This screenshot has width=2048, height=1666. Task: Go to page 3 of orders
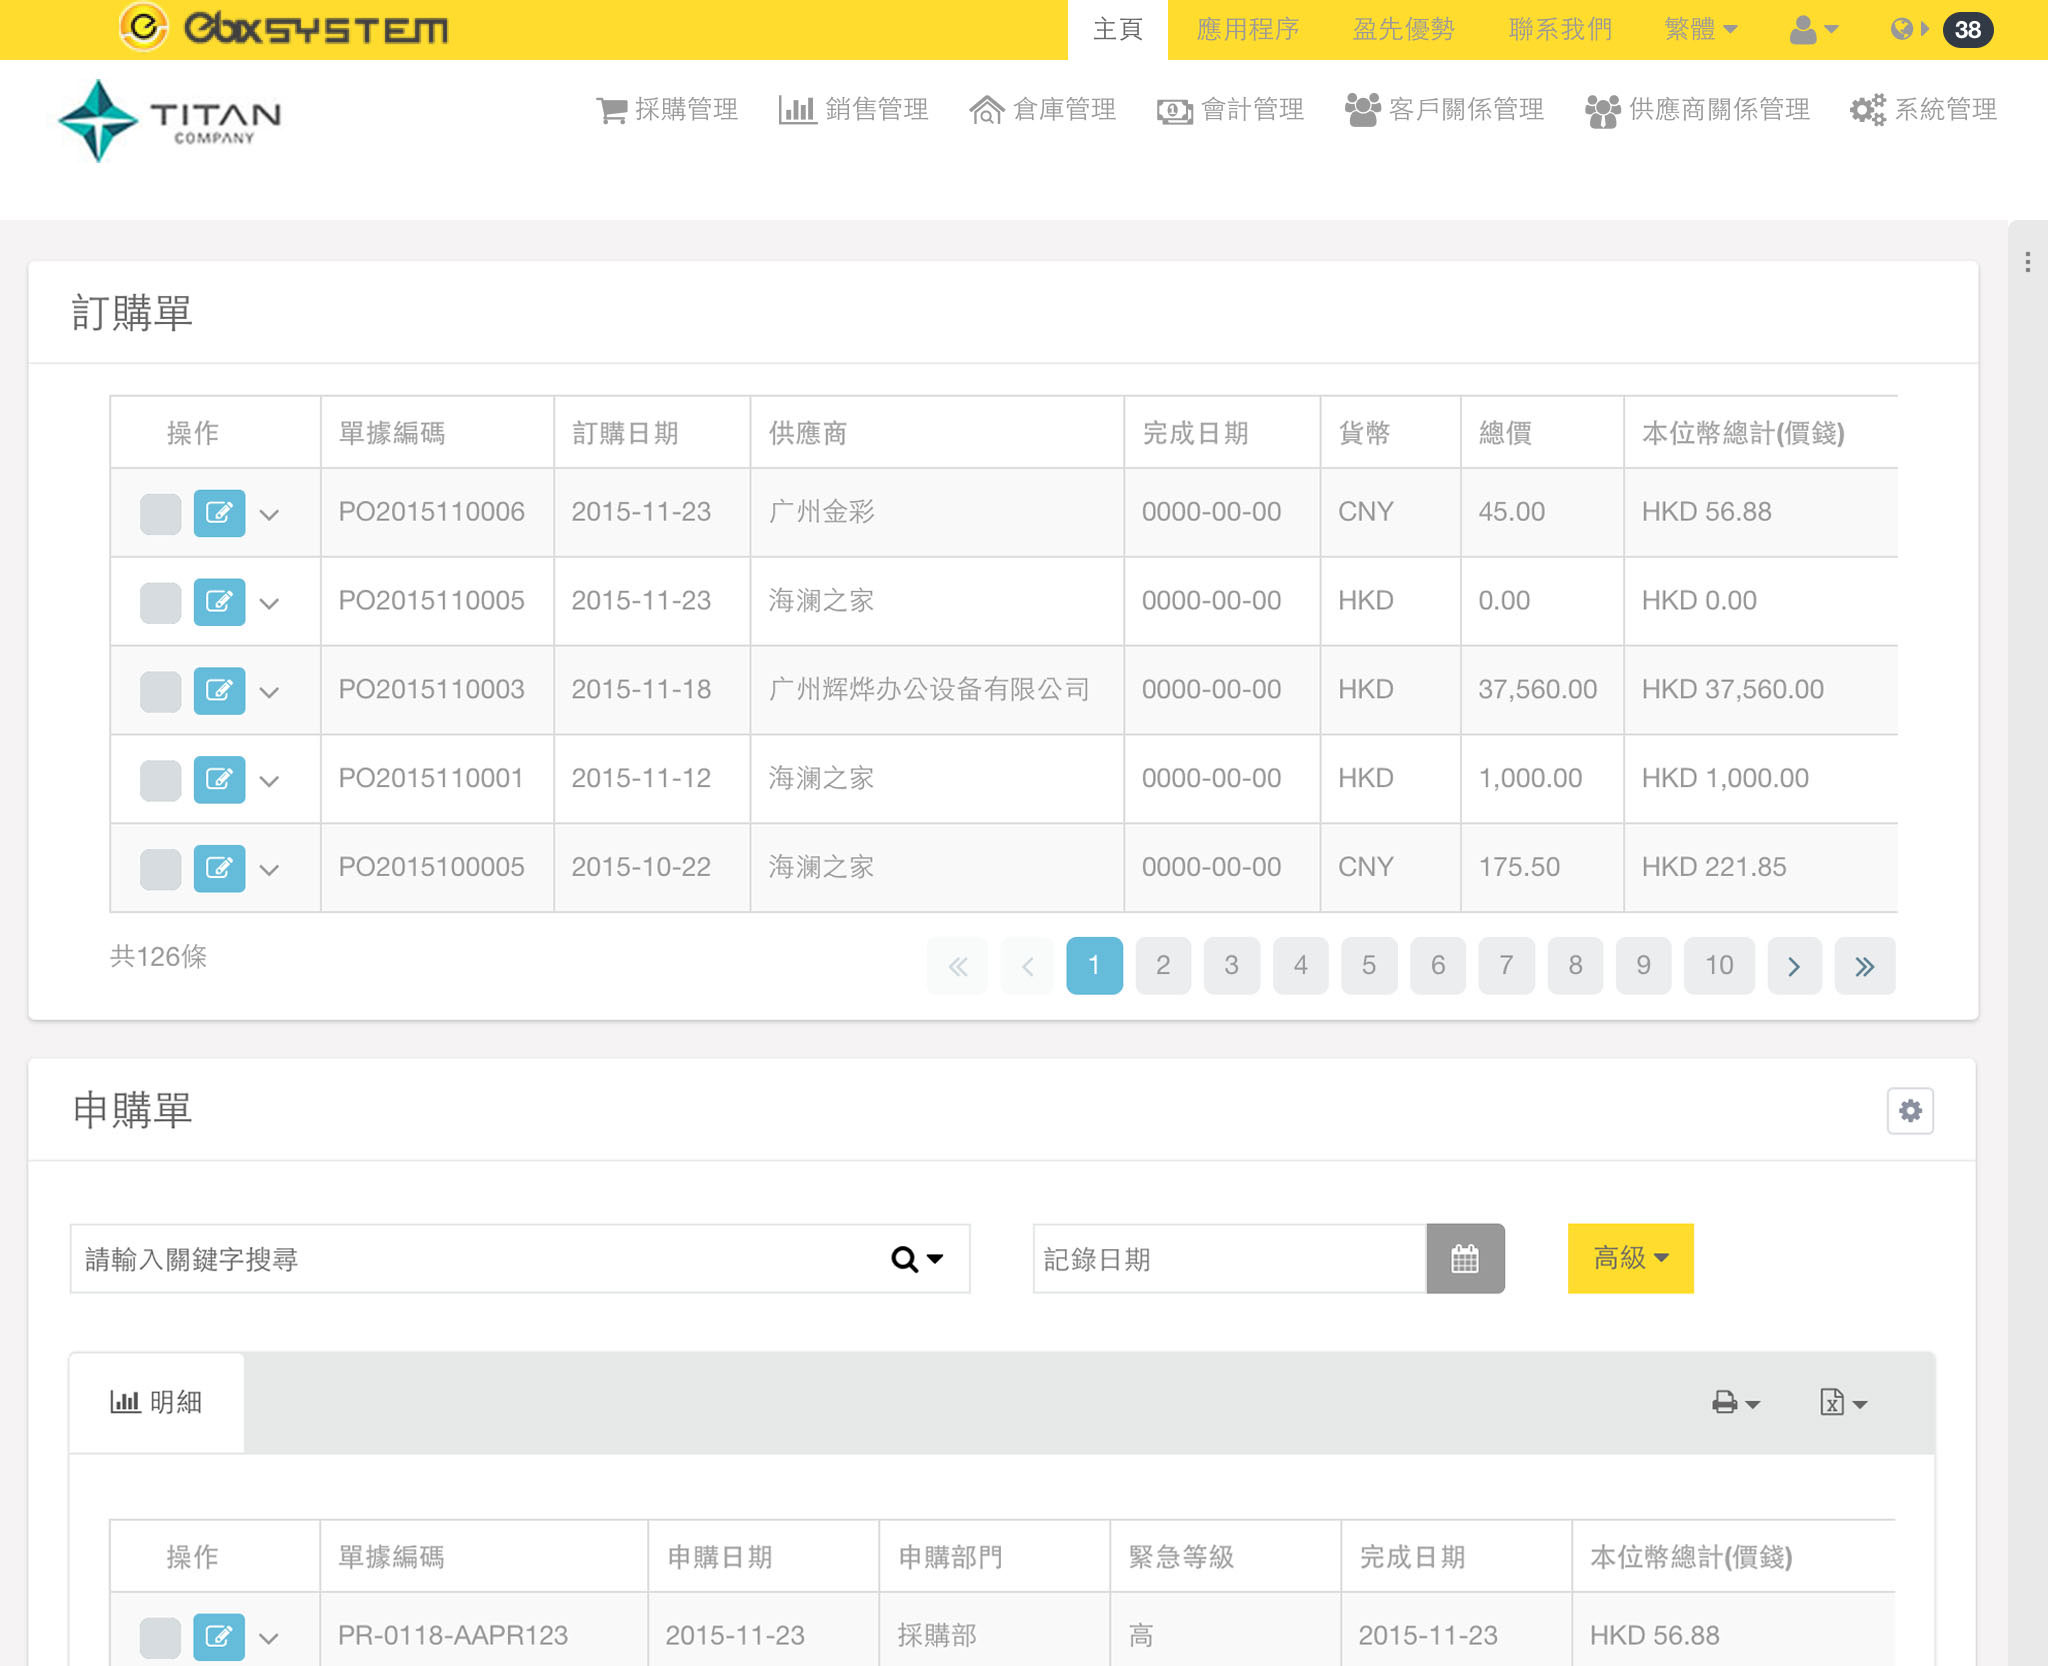(x=1232, y=966)
